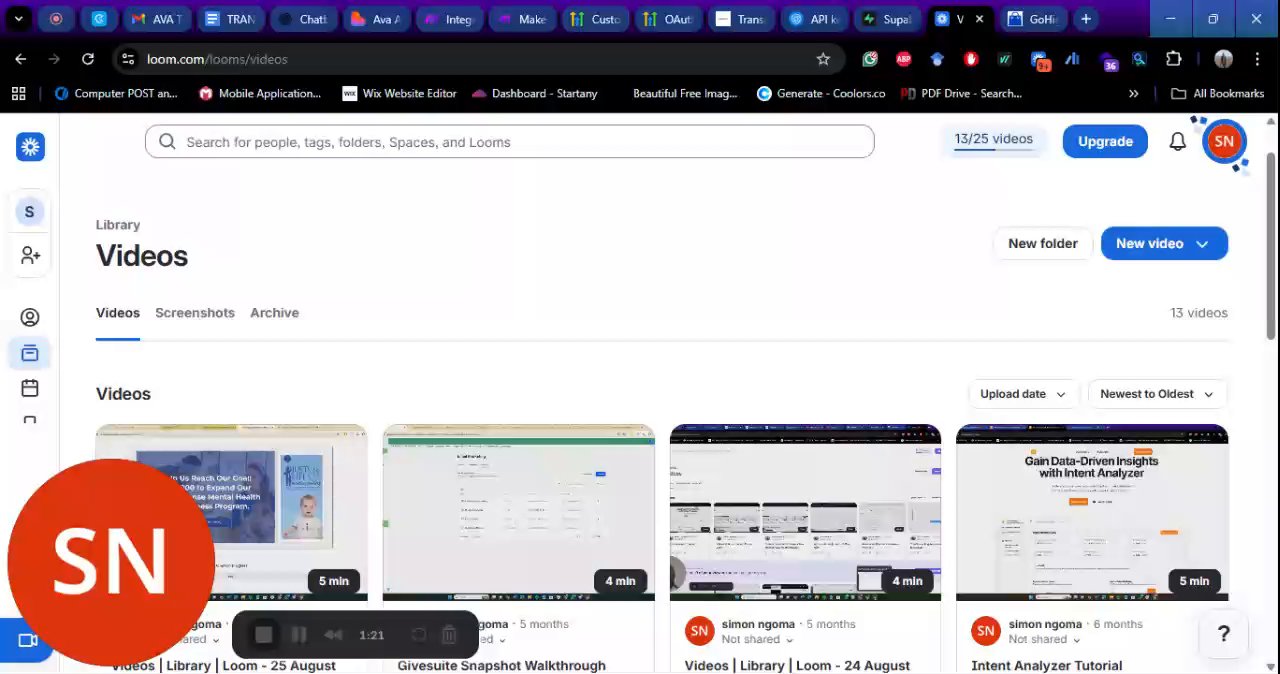Open the All Bookmarks folder
1280x674 pixels.
[1217, 93]
